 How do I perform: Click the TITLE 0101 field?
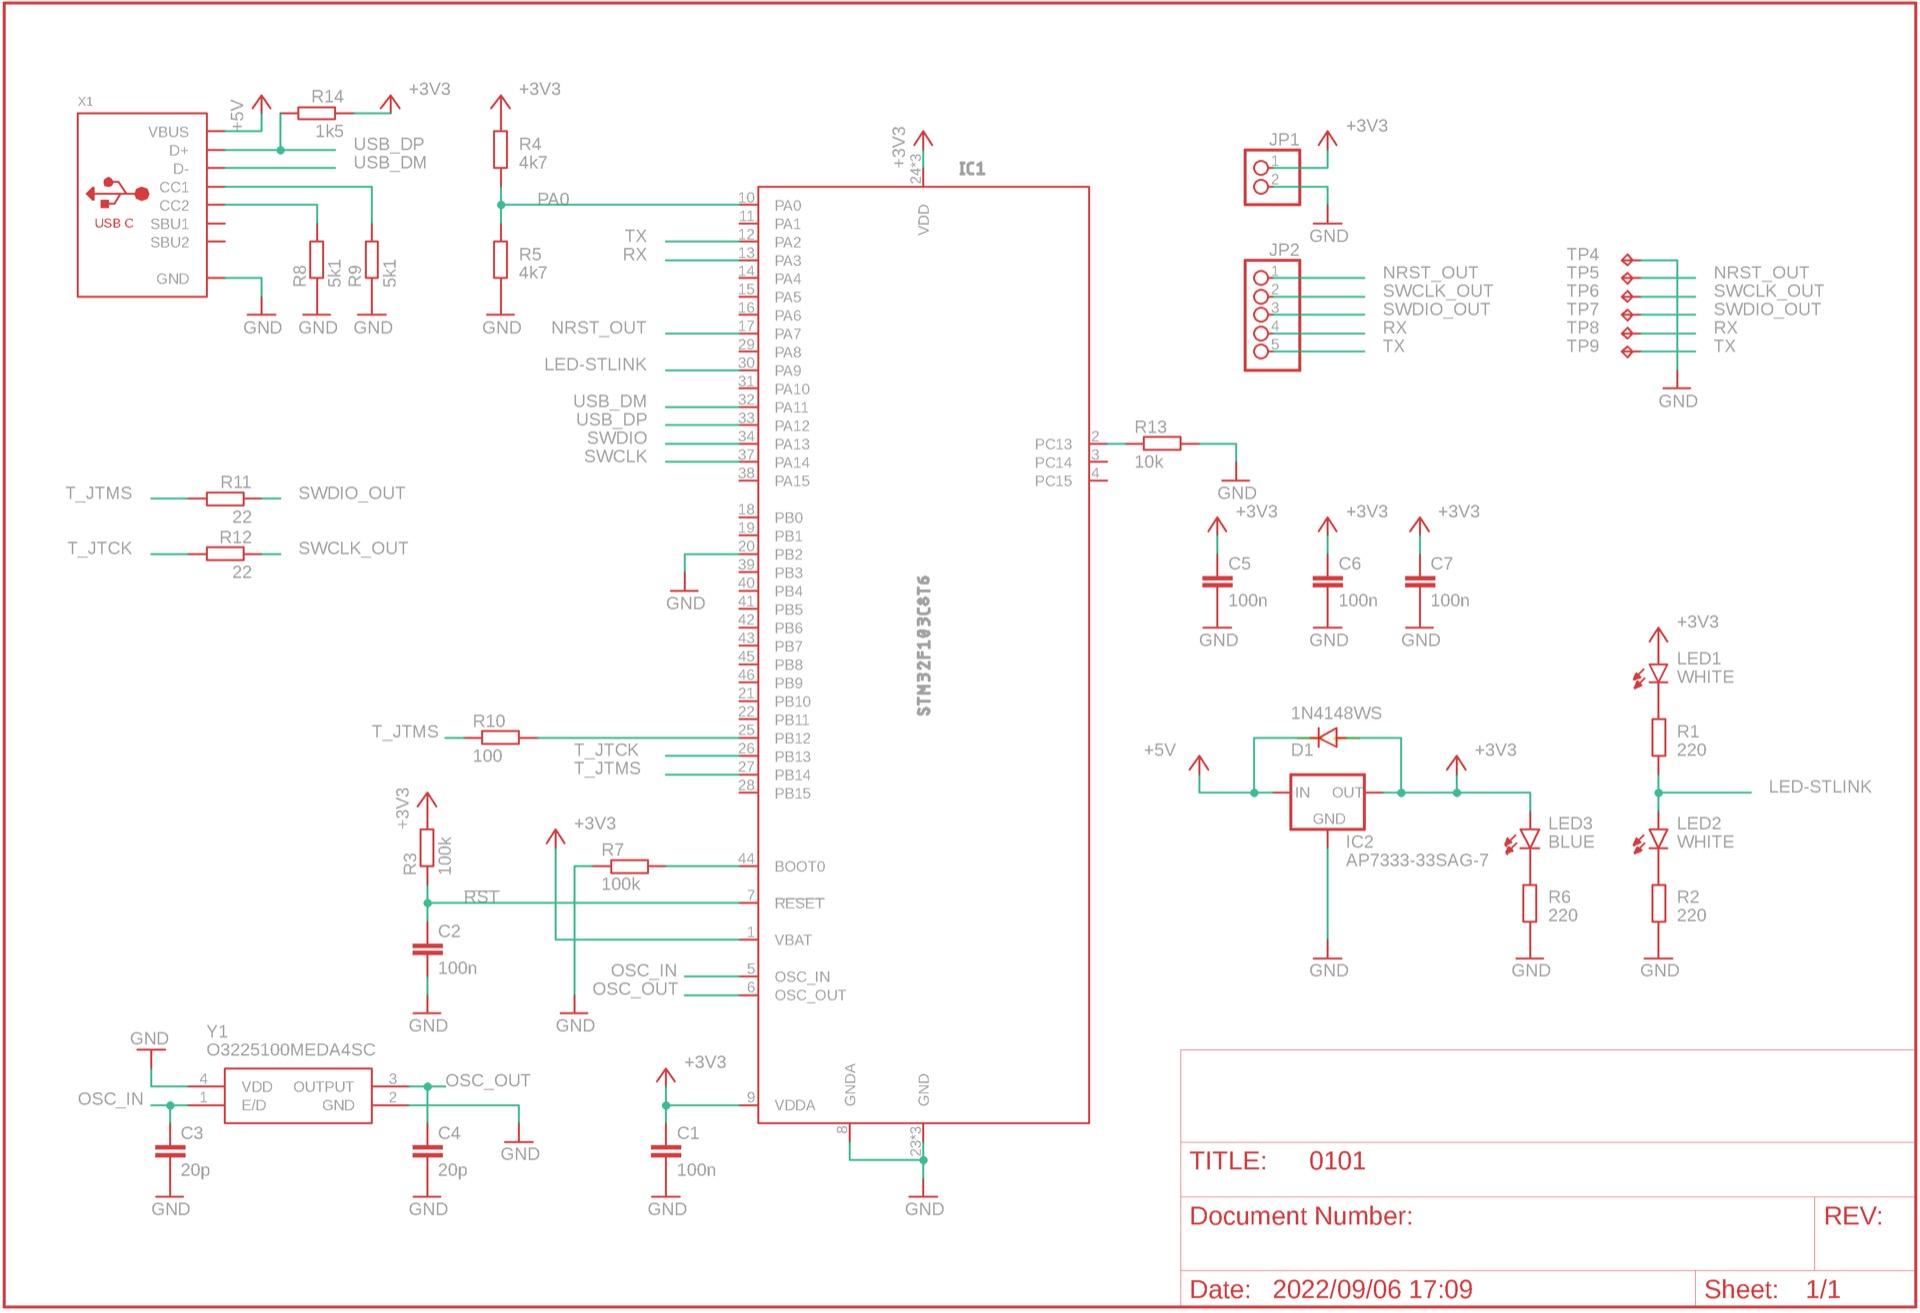1336,1161
